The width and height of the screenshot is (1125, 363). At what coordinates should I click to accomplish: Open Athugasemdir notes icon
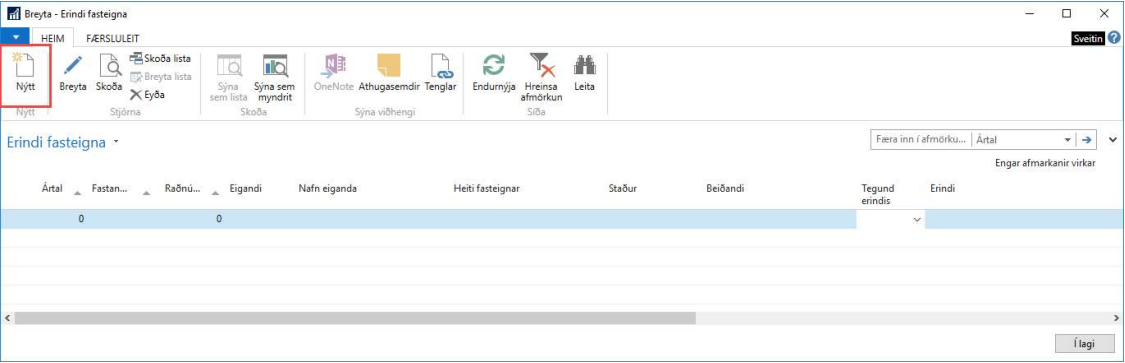(388, 75)
